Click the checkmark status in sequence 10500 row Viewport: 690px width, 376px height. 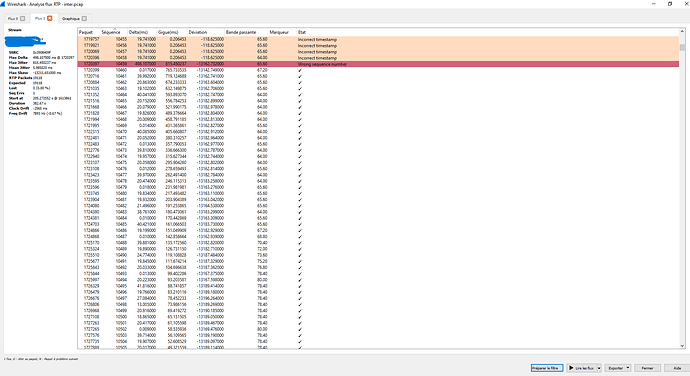coord(300,317)
